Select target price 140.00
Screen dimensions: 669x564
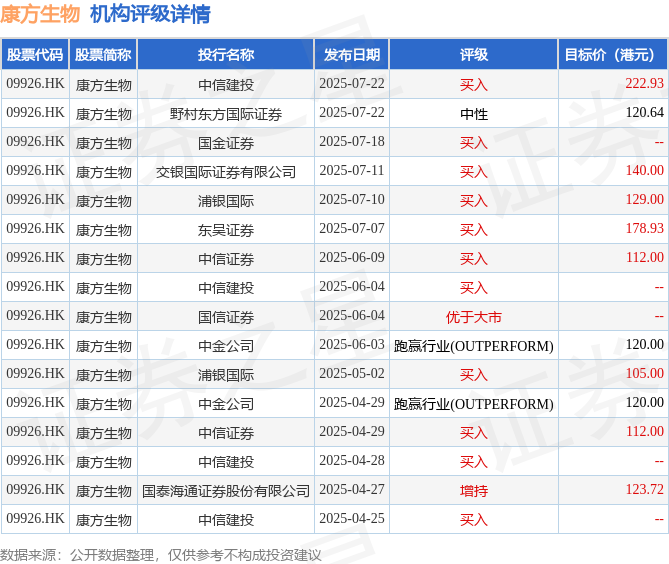(x=644, y=171)
